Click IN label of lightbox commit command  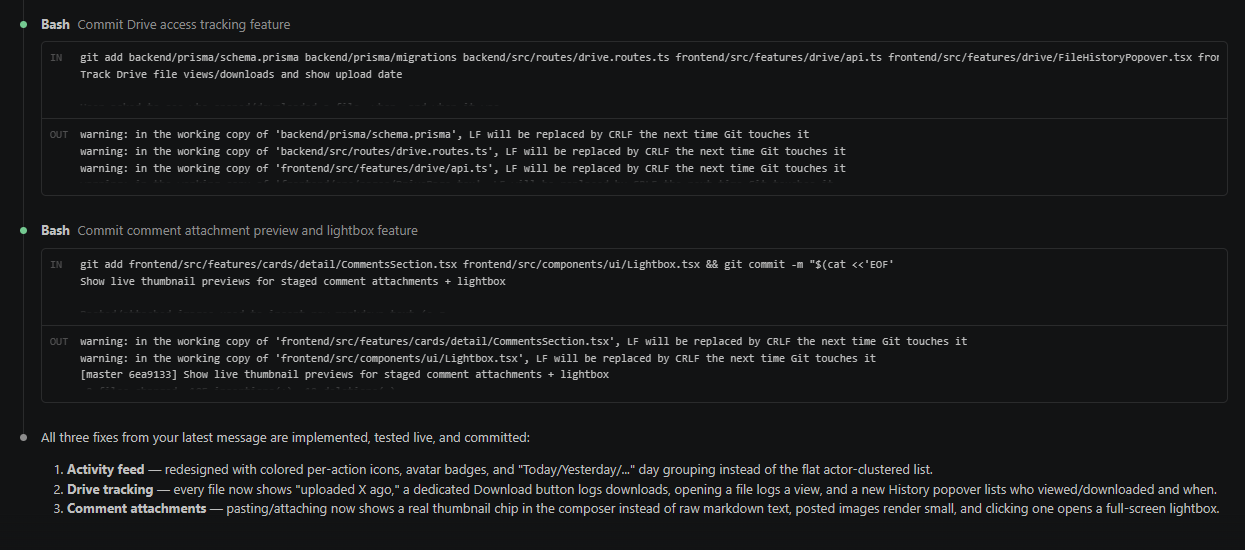coord(56,264)
